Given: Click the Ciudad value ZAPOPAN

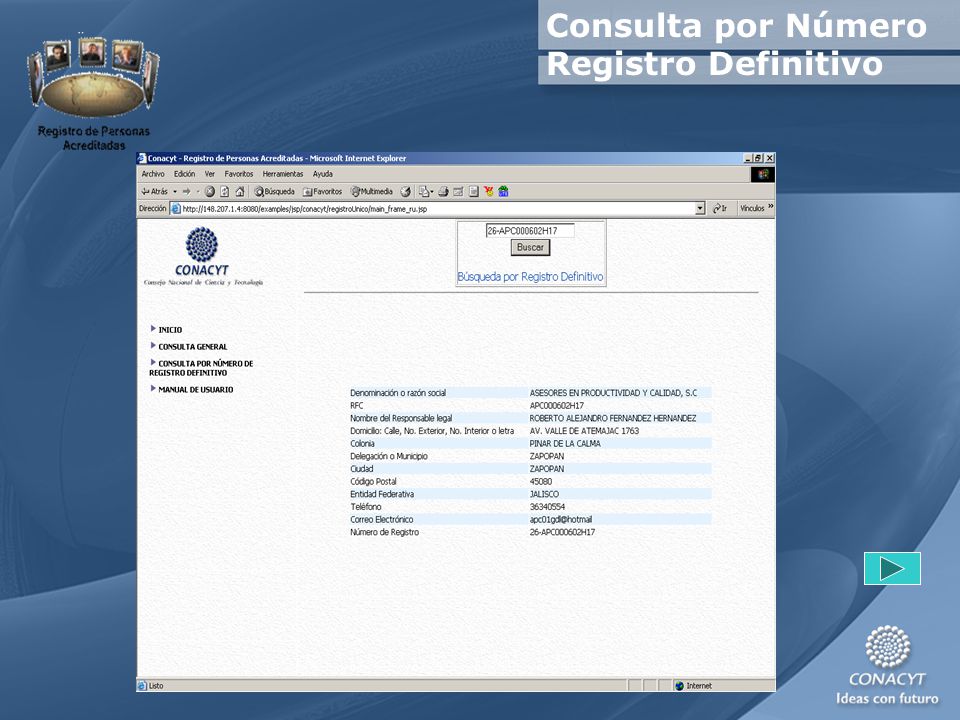Looking at the screenshot, I should pyautogui.click(x=547, y=469).
